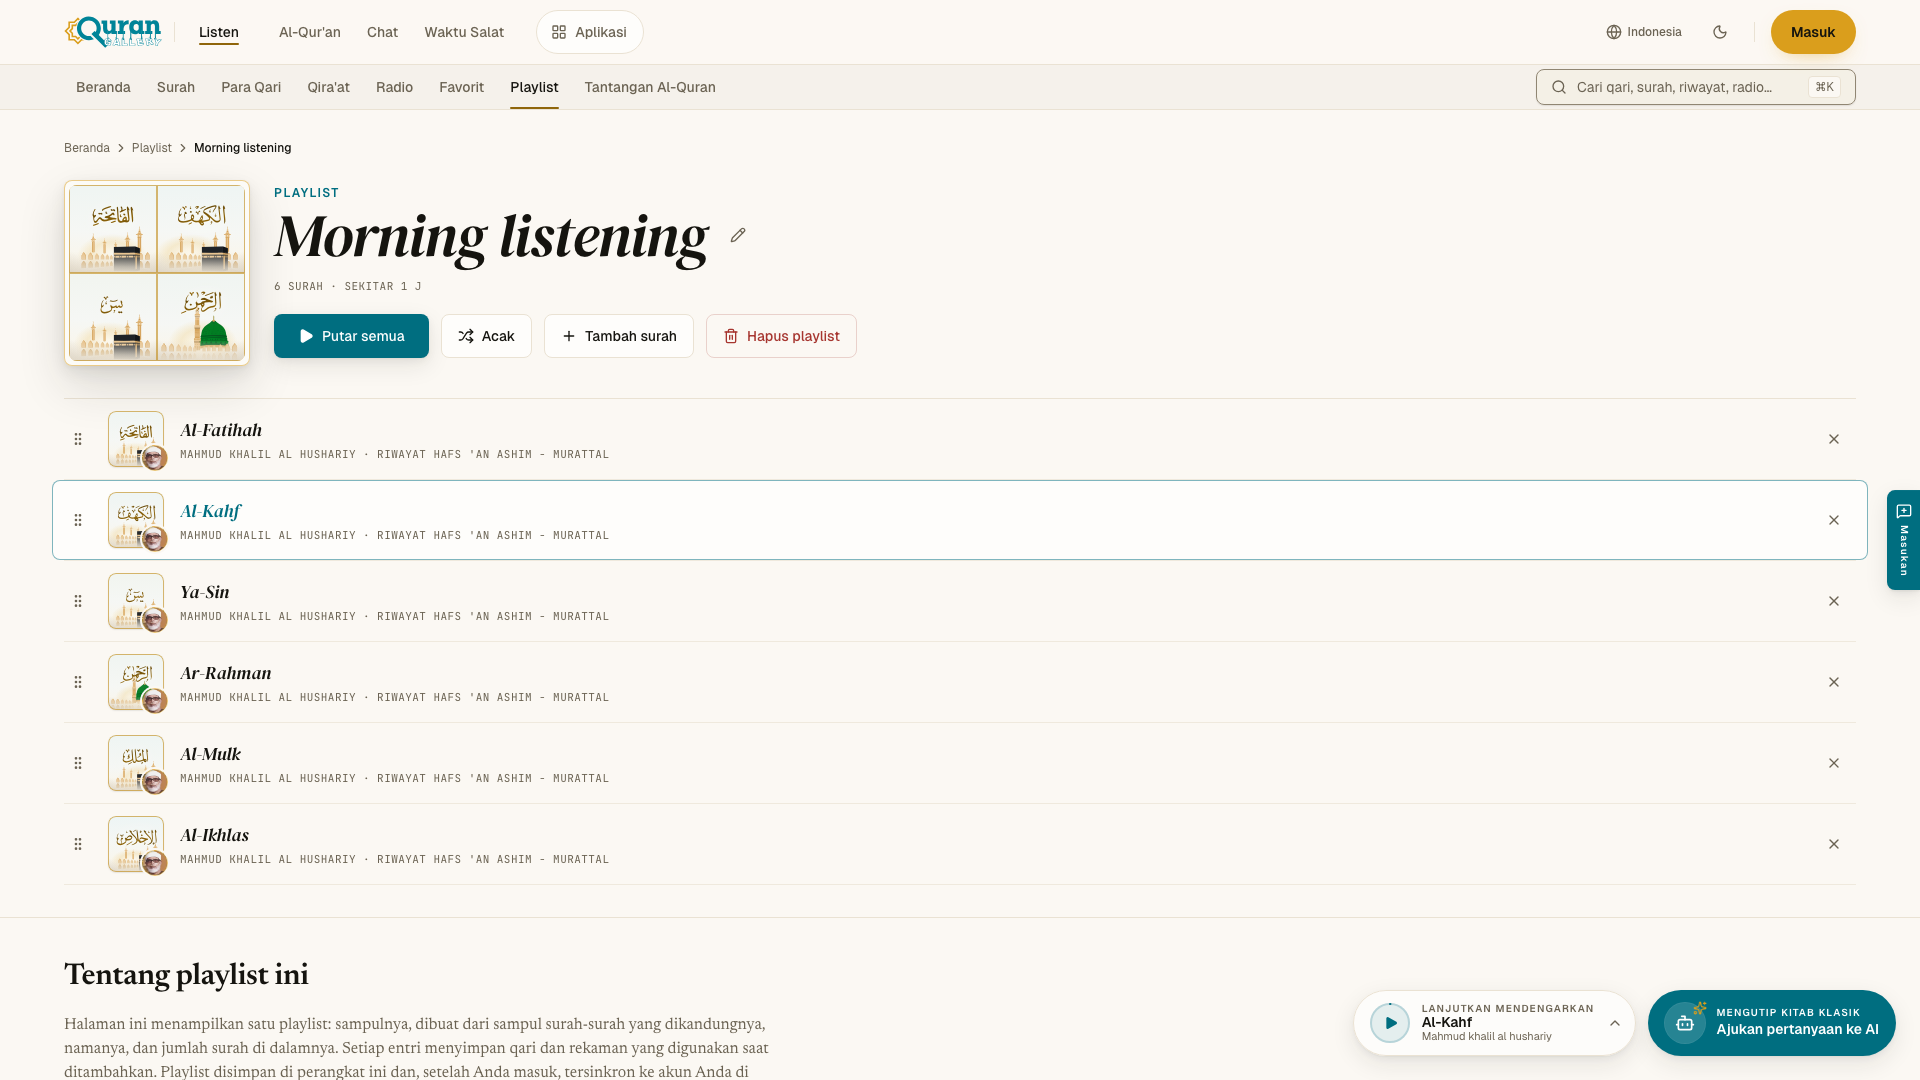This screenshot has height=1080, width=1920.
Task: Open the Indonesia language selector
Action: click(x=1644, y=32)
